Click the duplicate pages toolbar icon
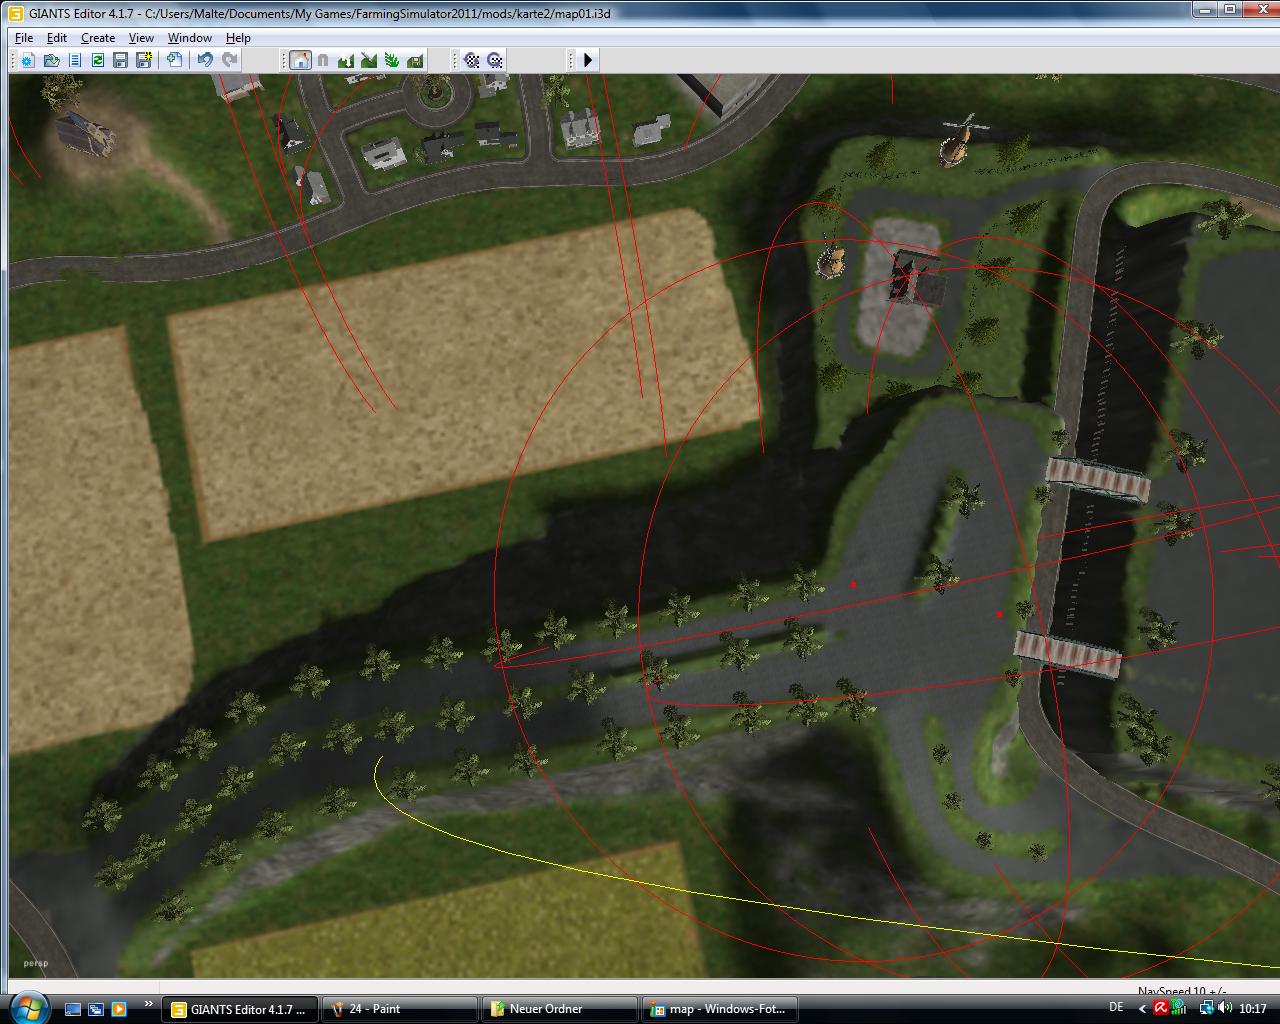Image resolution: width=1280 pixels, height=1024 pixels. click(175, 60)
